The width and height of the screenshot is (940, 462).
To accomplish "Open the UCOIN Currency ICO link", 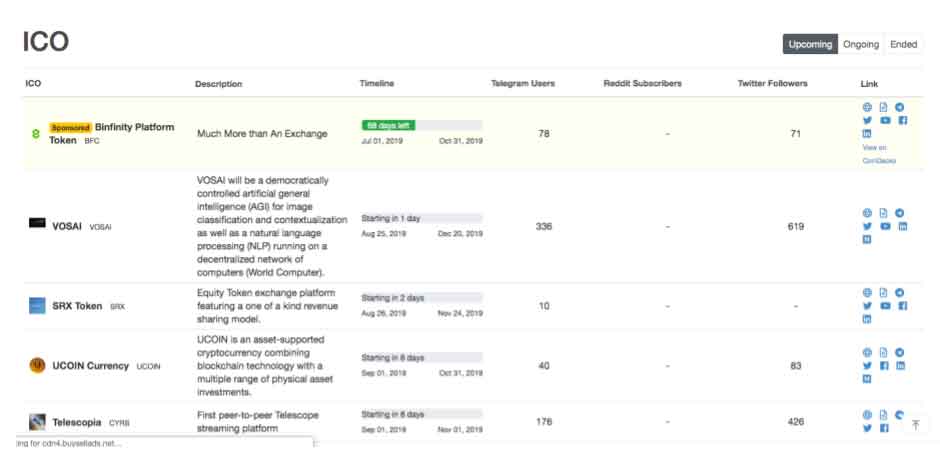I will (x=91, y=366).
